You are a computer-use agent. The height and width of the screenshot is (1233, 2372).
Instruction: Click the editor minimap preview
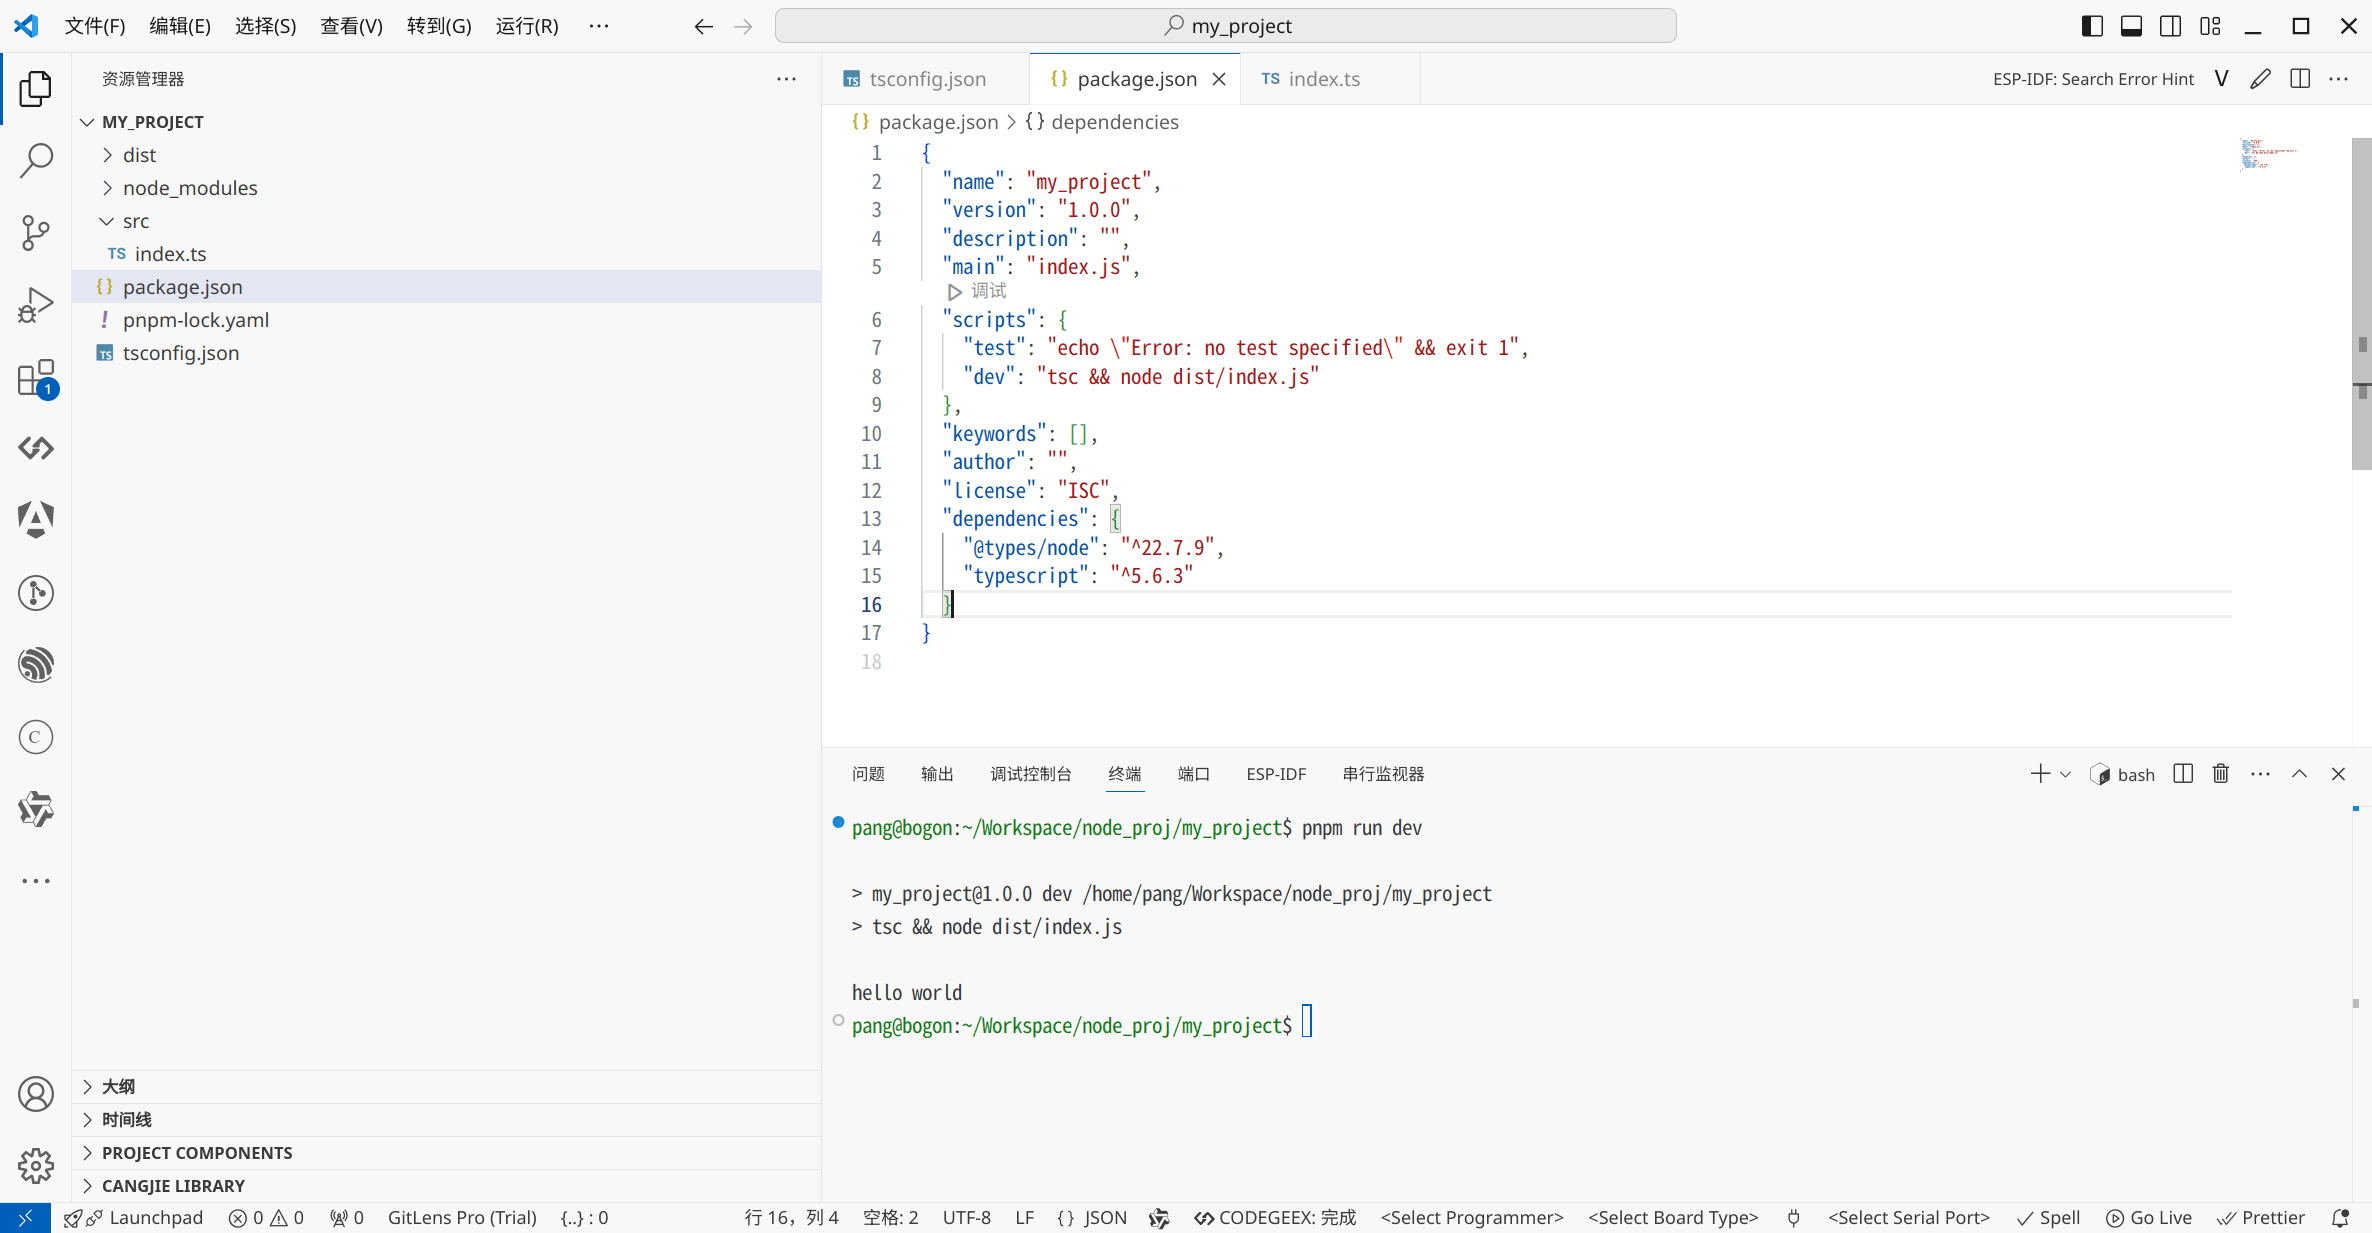(x=2270, y=153)
